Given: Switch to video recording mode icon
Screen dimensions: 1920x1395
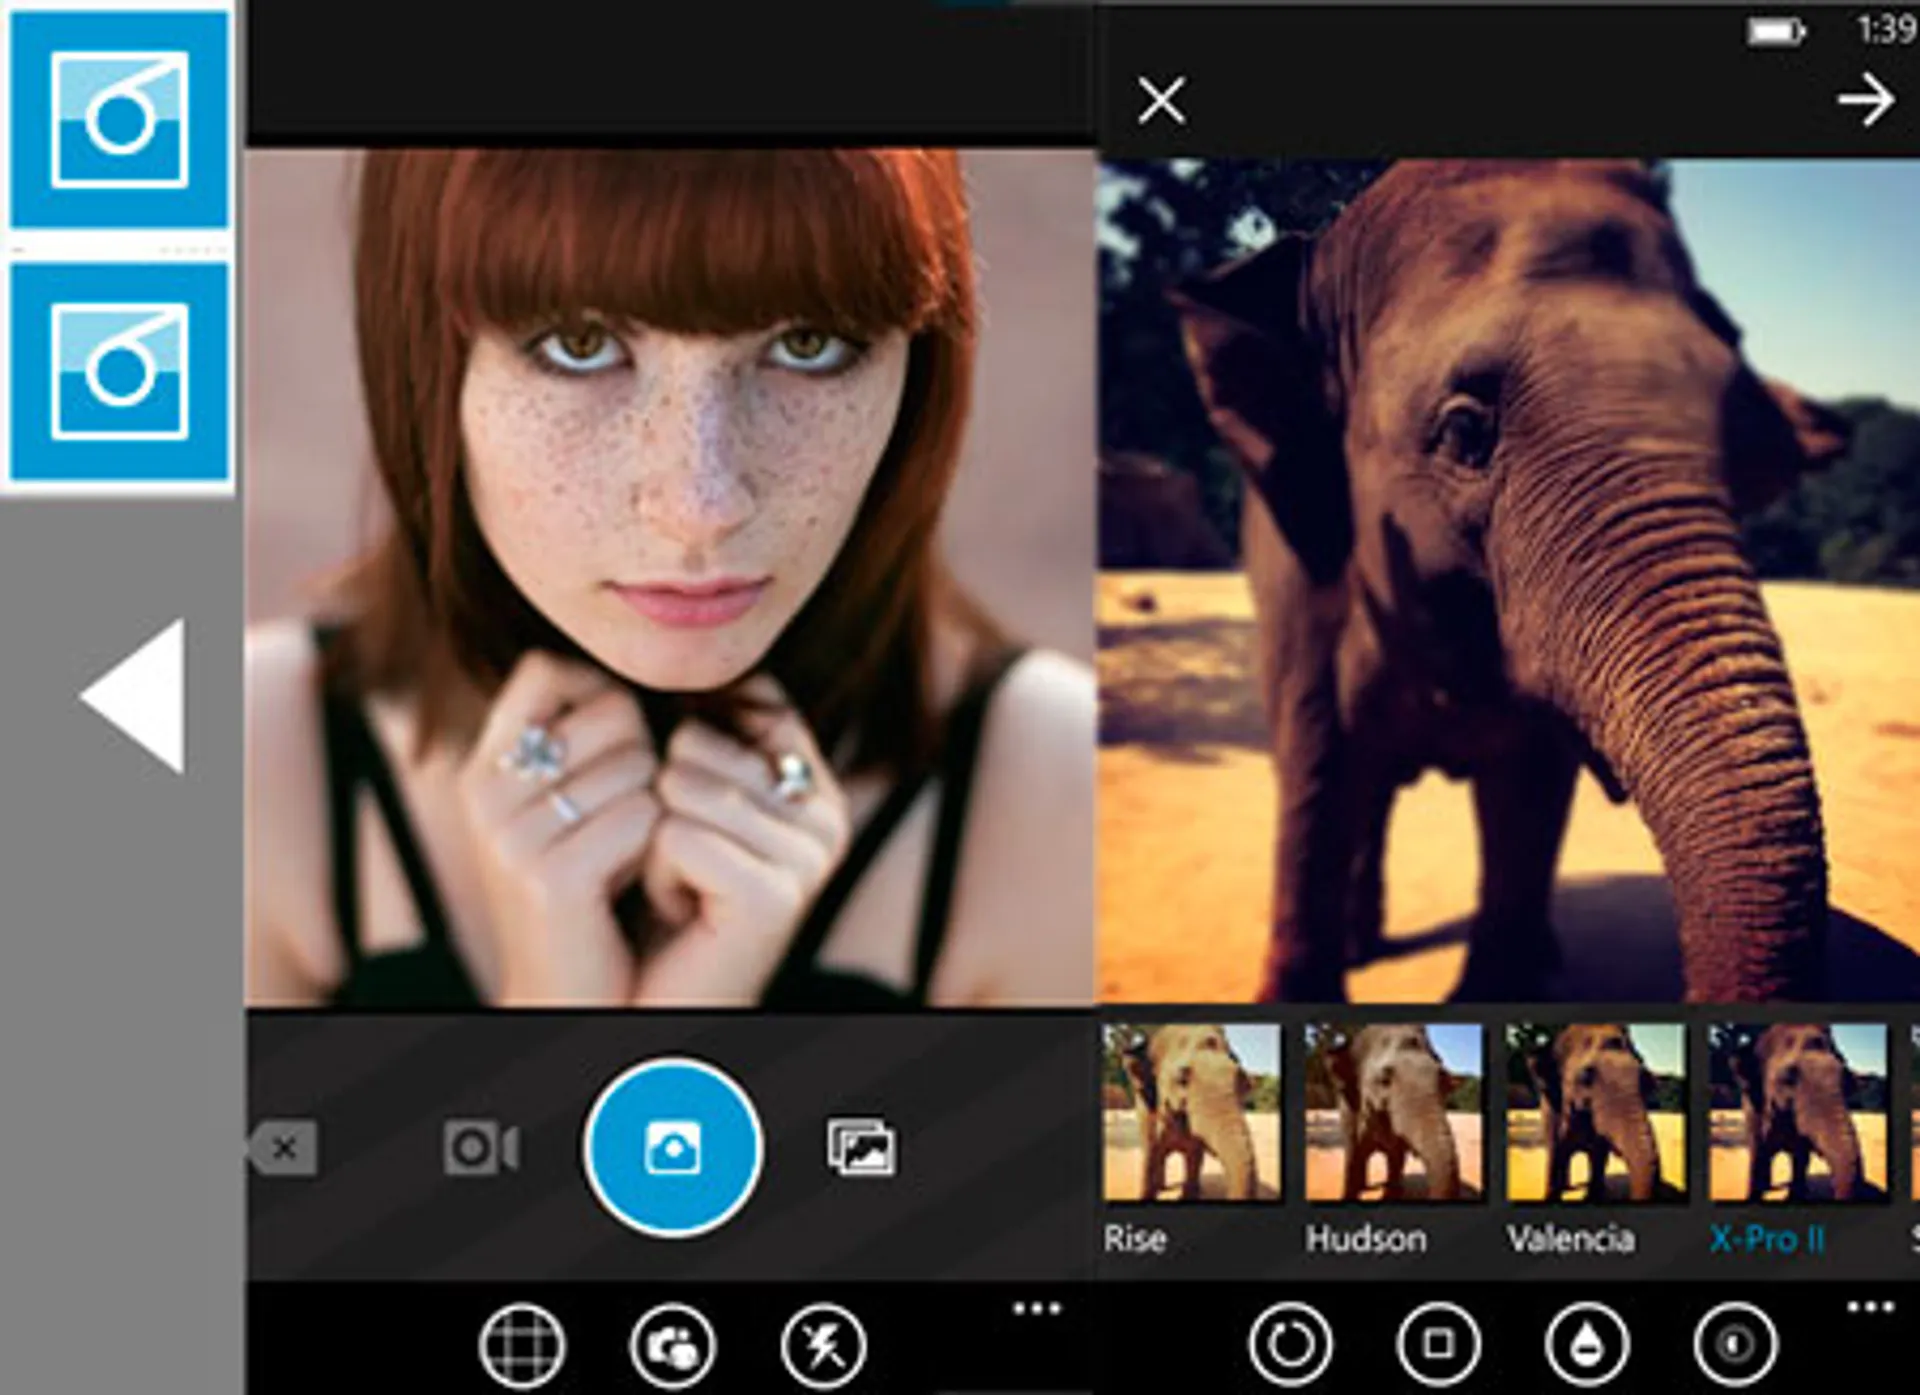Looking at the screenshot, I should pos(481,1148).
